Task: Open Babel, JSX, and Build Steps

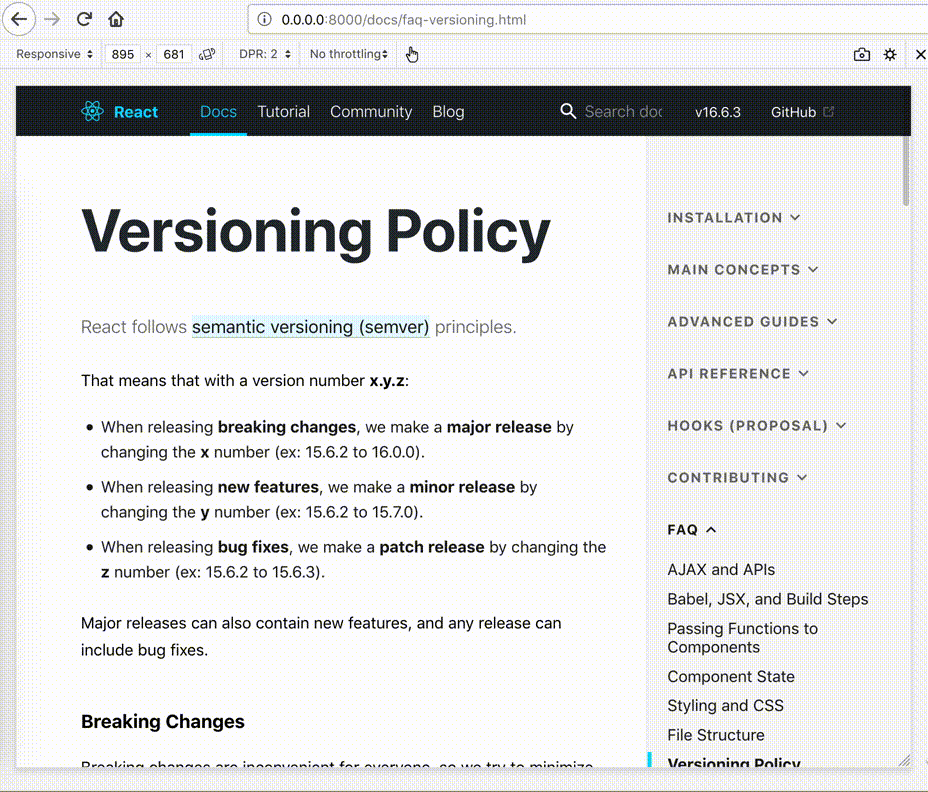Action: (x=768, y=599)
